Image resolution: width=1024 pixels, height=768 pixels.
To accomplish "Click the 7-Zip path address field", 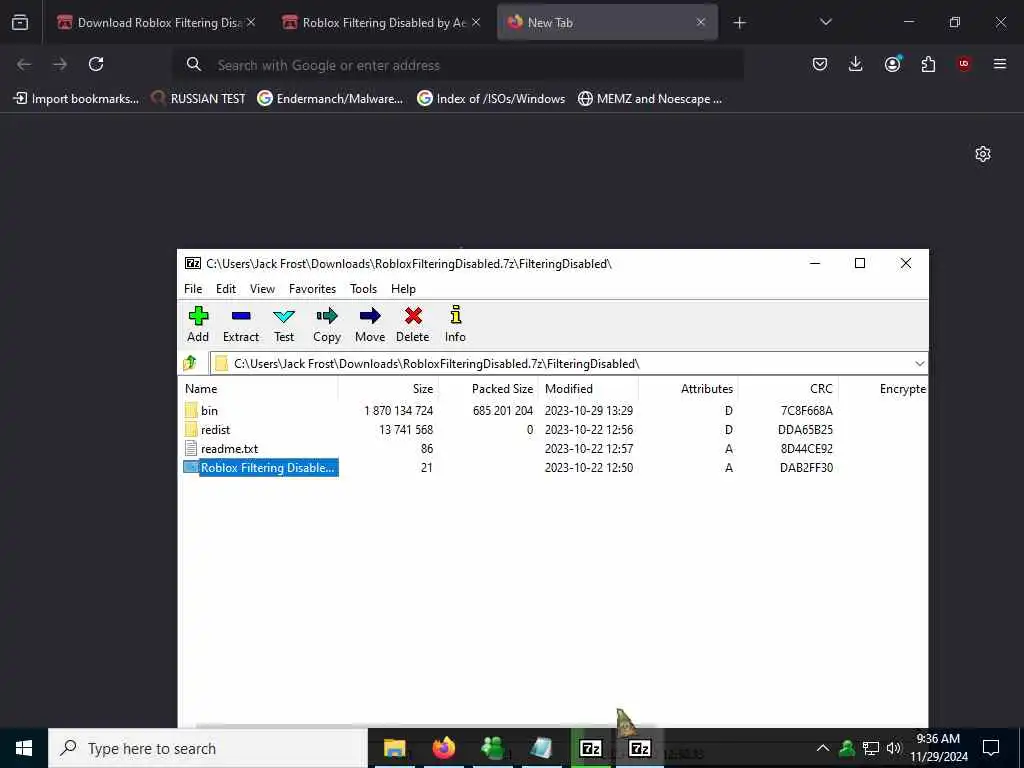I will 562,364.
